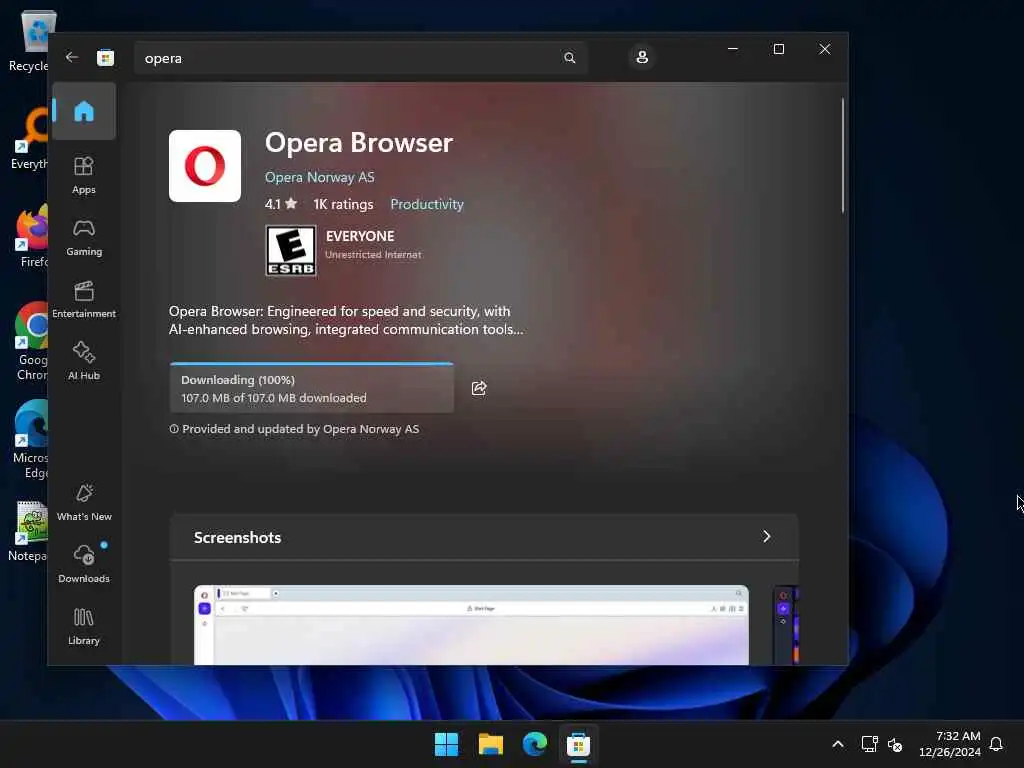This screenshot has height=768, width=1024.
Task: Click the 1K ratings text
Action: pyautogui.click(x=343, y=204)
